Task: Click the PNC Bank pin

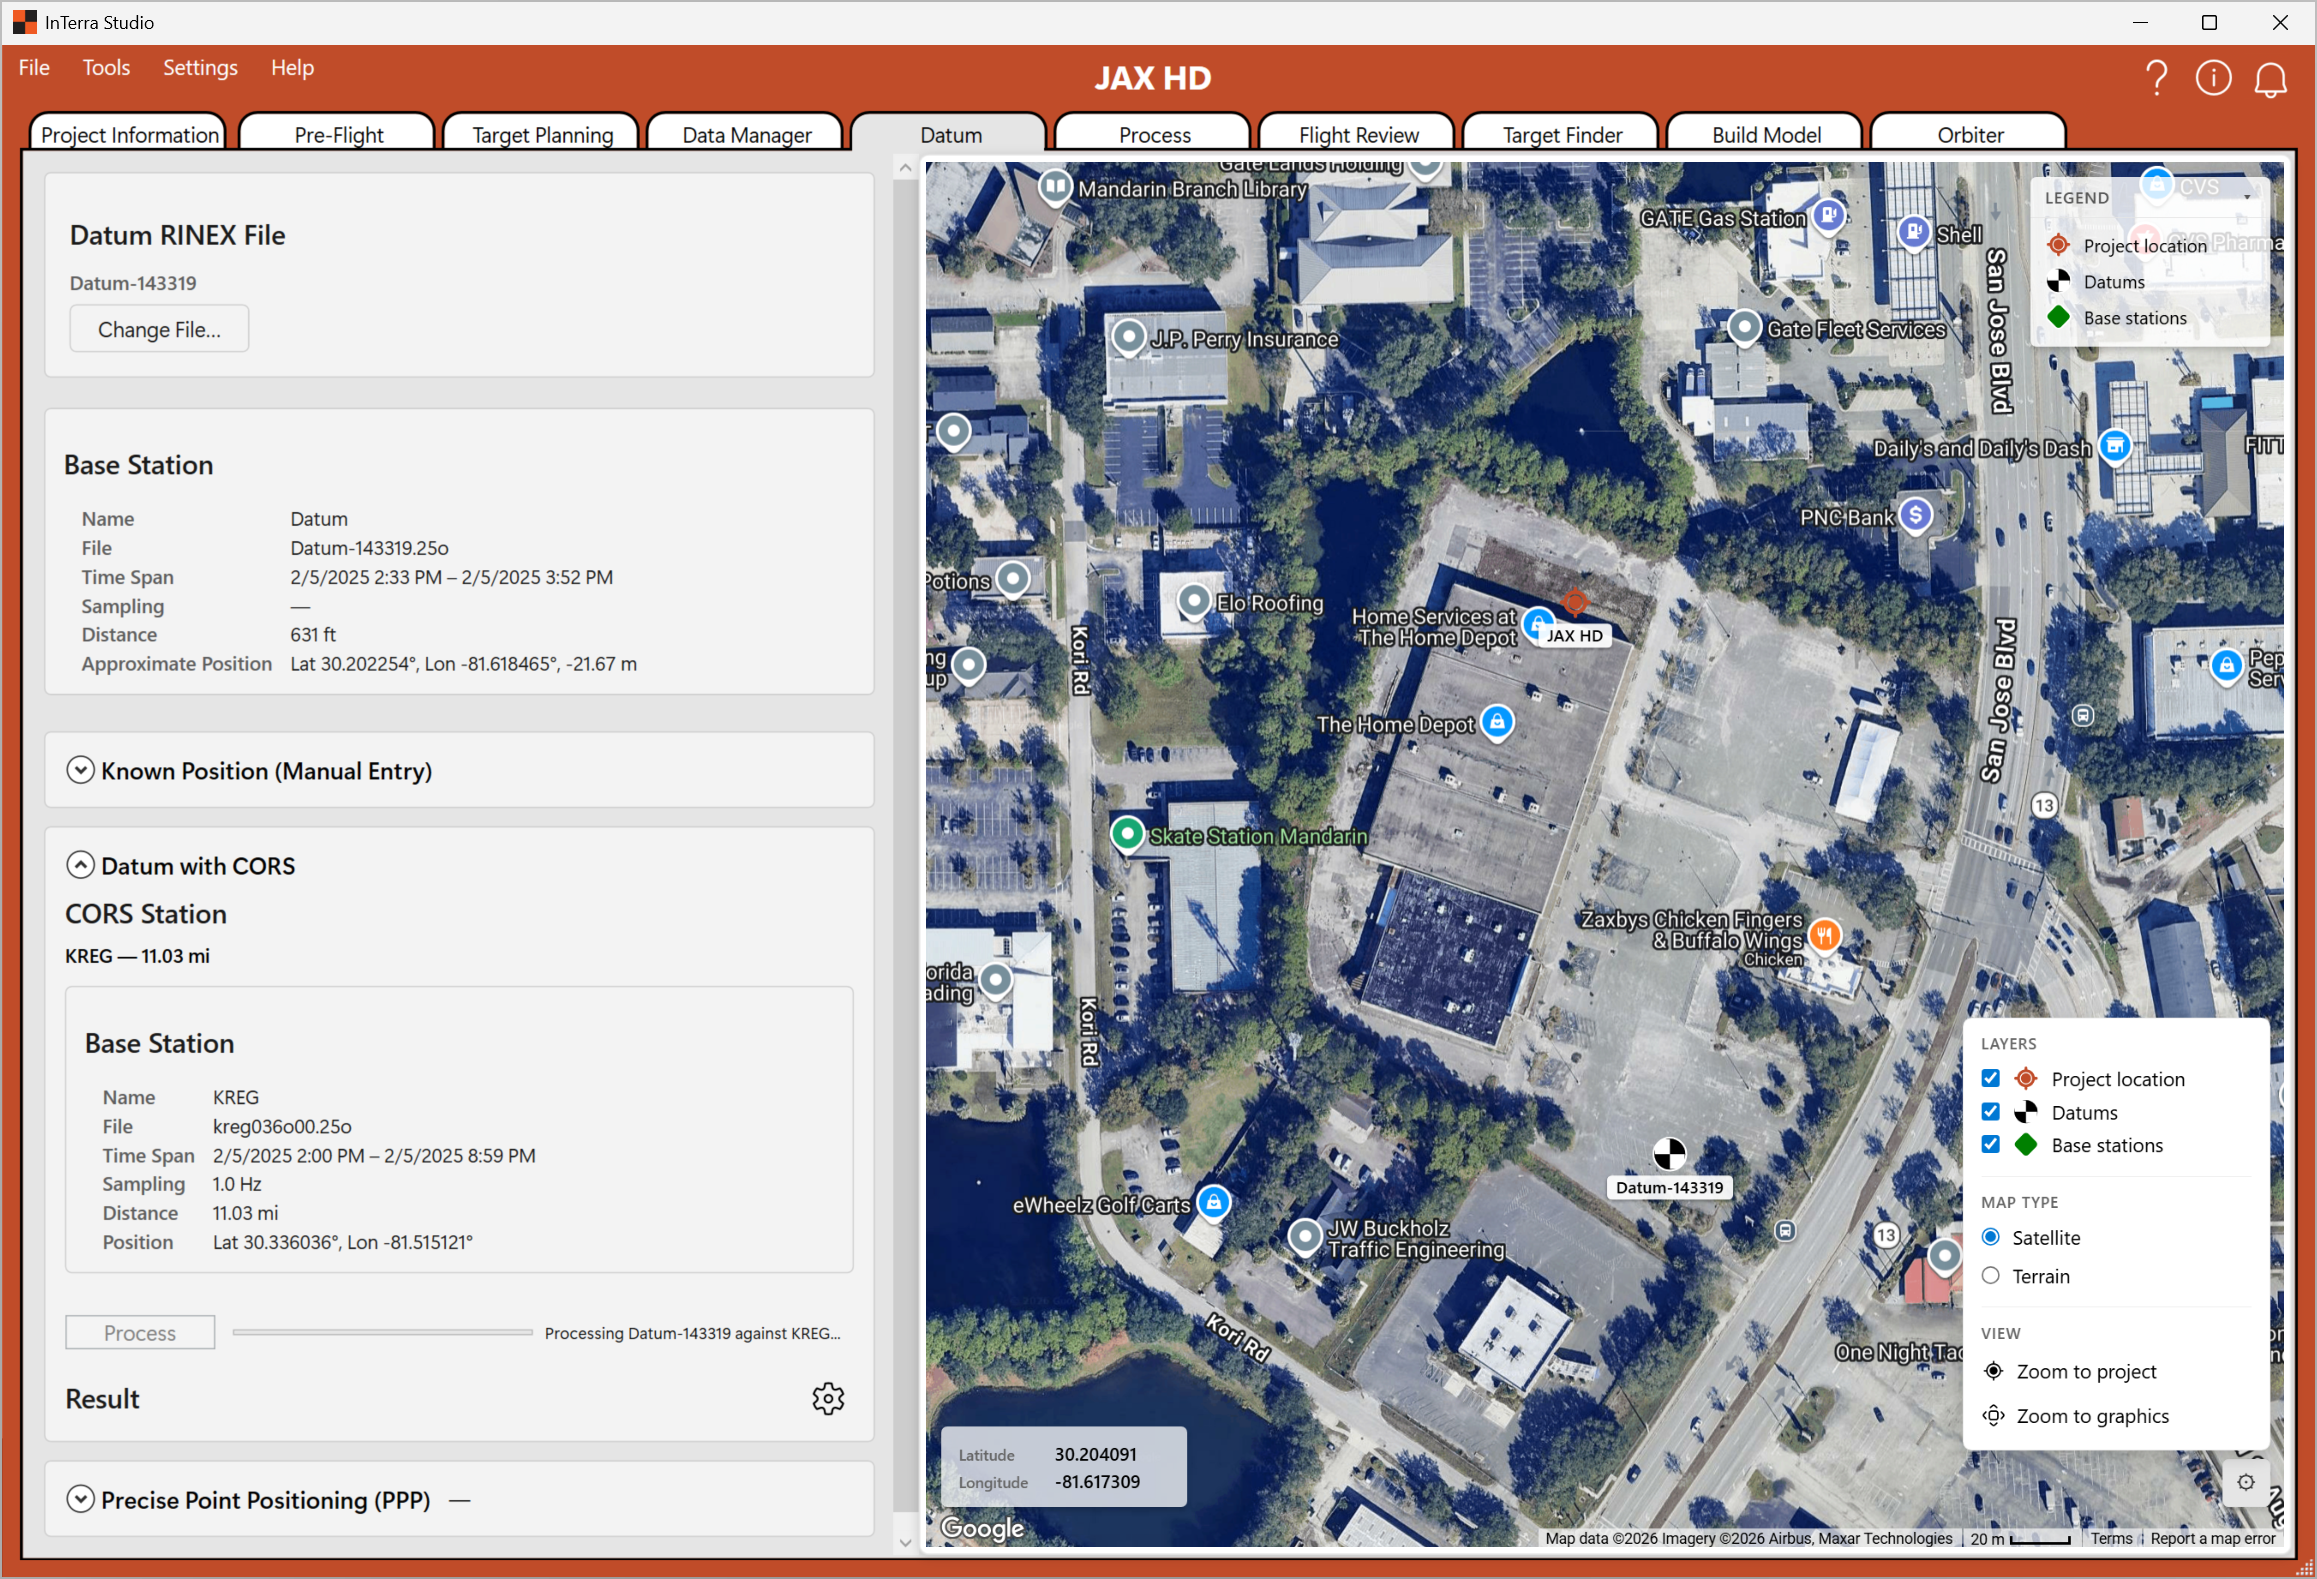Action: pos(1915,515)
